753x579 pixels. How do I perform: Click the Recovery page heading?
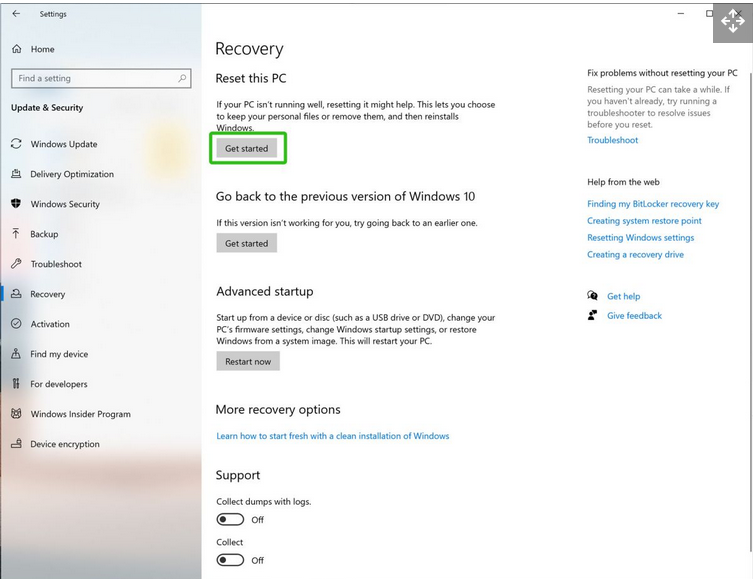[249, 49]
